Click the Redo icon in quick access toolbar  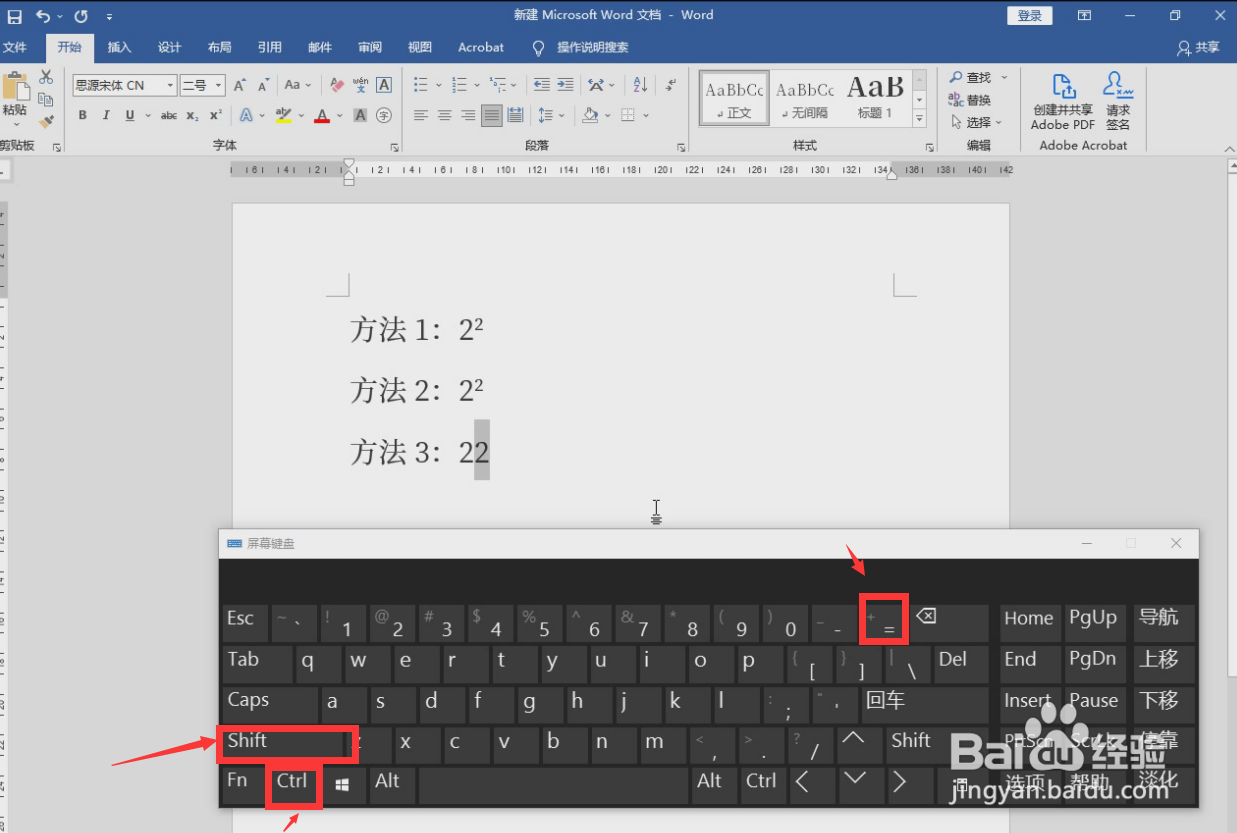pyautogui.click(x=81, y=16)
